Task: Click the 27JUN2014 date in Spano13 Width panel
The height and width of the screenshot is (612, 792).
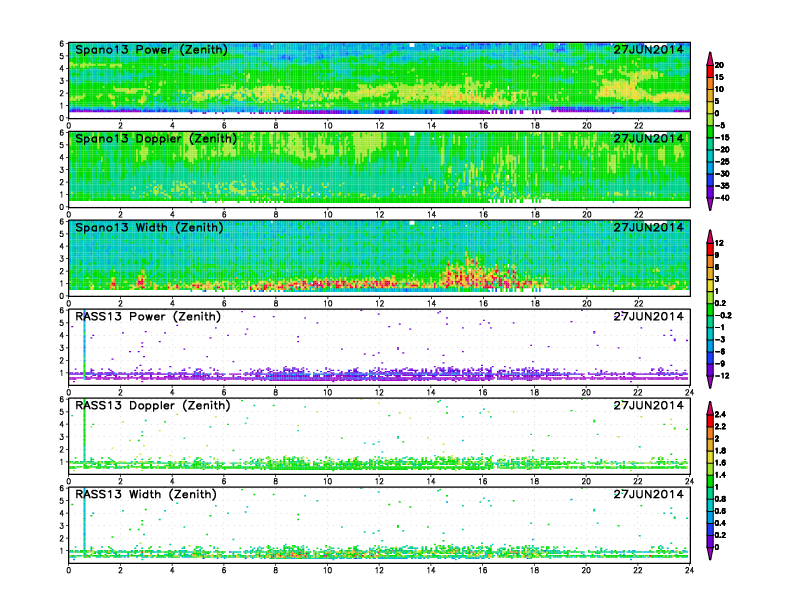Action: point(649,227)
